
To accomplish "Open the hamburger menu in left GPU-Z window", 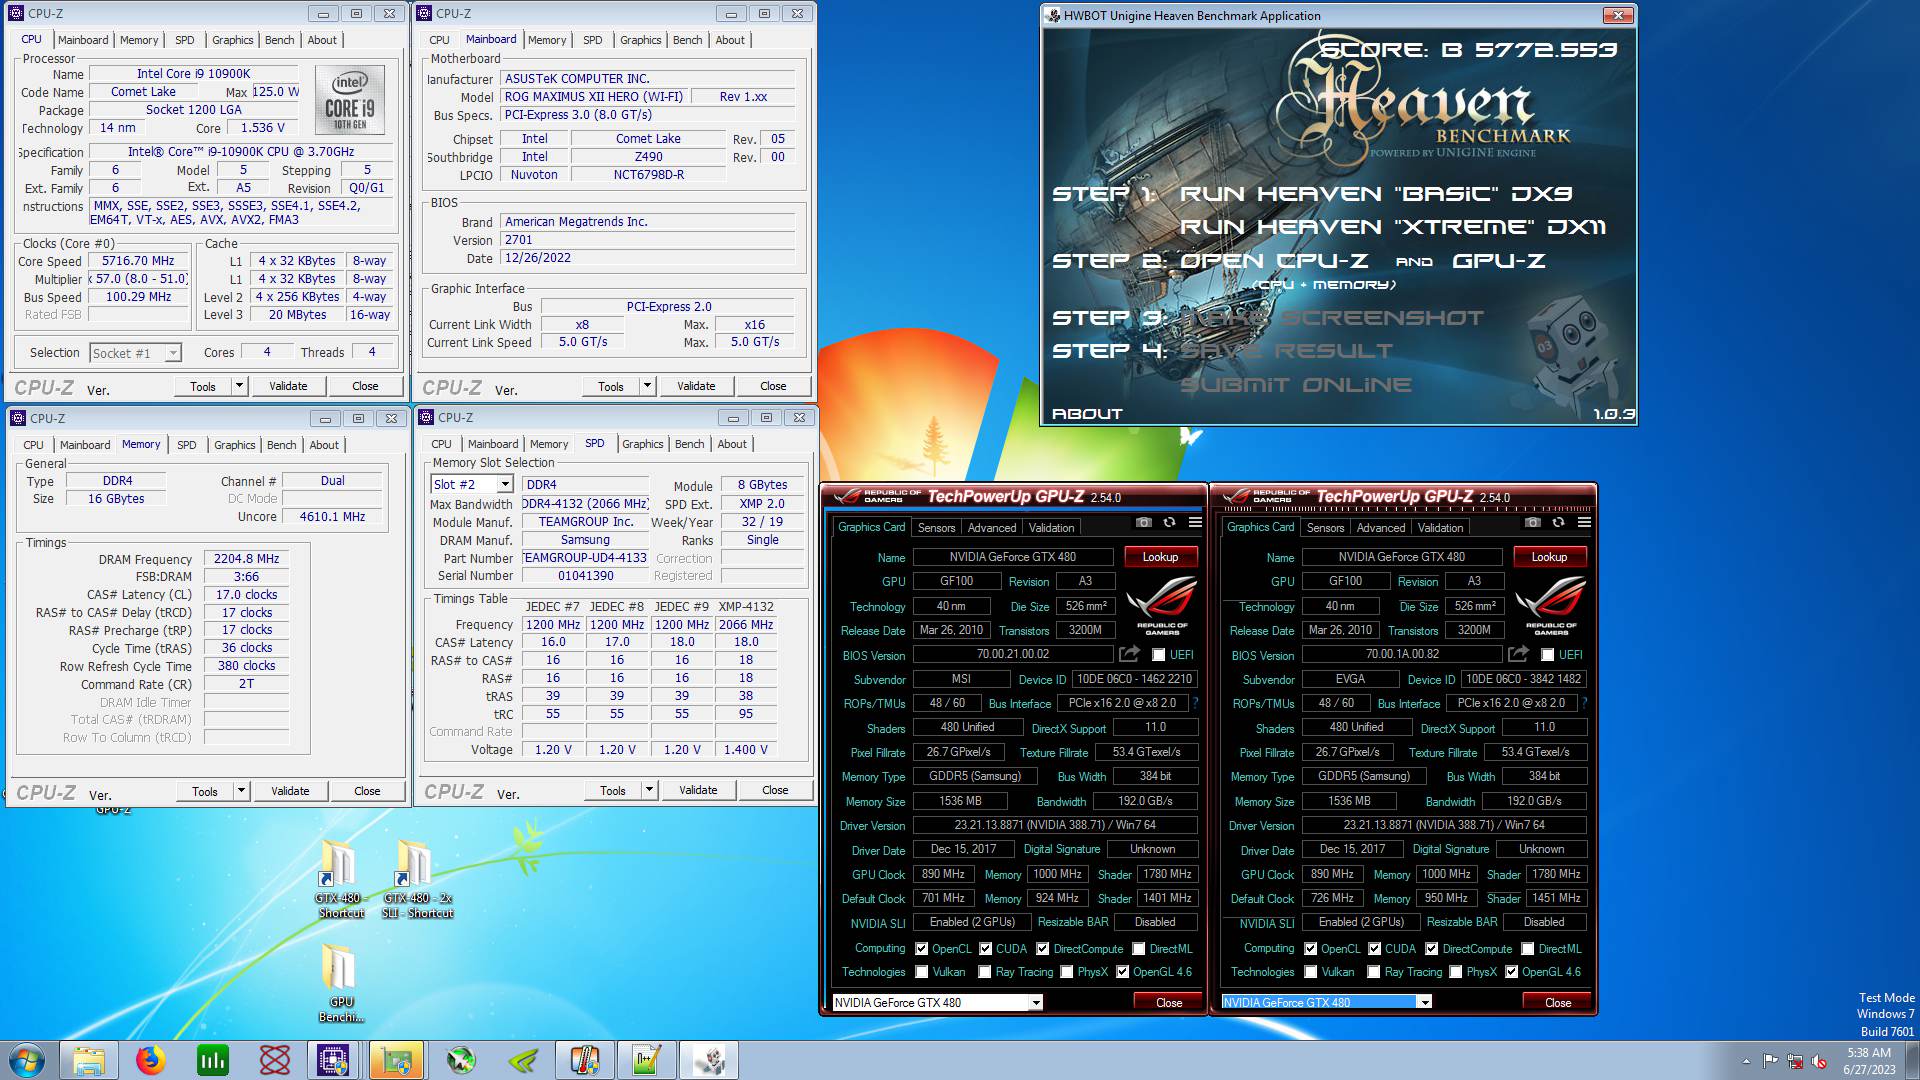I will click(1195, 523).
